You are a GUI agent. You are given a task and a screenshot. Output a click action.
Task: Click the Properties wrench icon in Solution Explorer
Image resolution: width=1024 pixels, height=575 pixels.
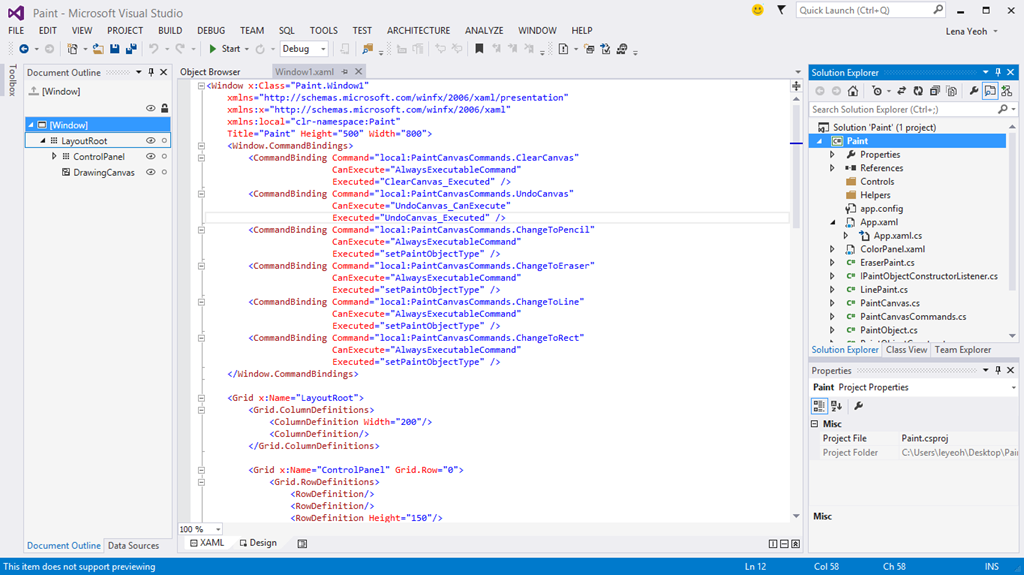[x=973, y=91]
